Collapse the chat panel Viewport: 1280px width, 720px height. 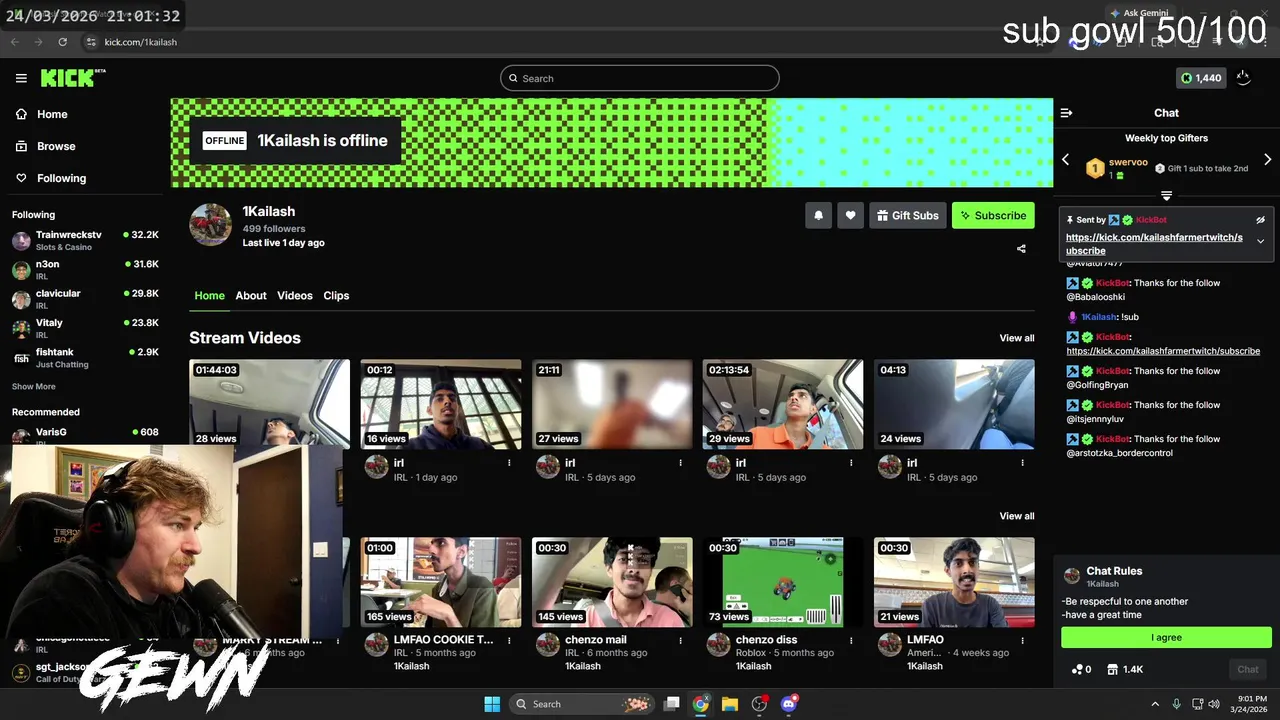coord(1066,113)
